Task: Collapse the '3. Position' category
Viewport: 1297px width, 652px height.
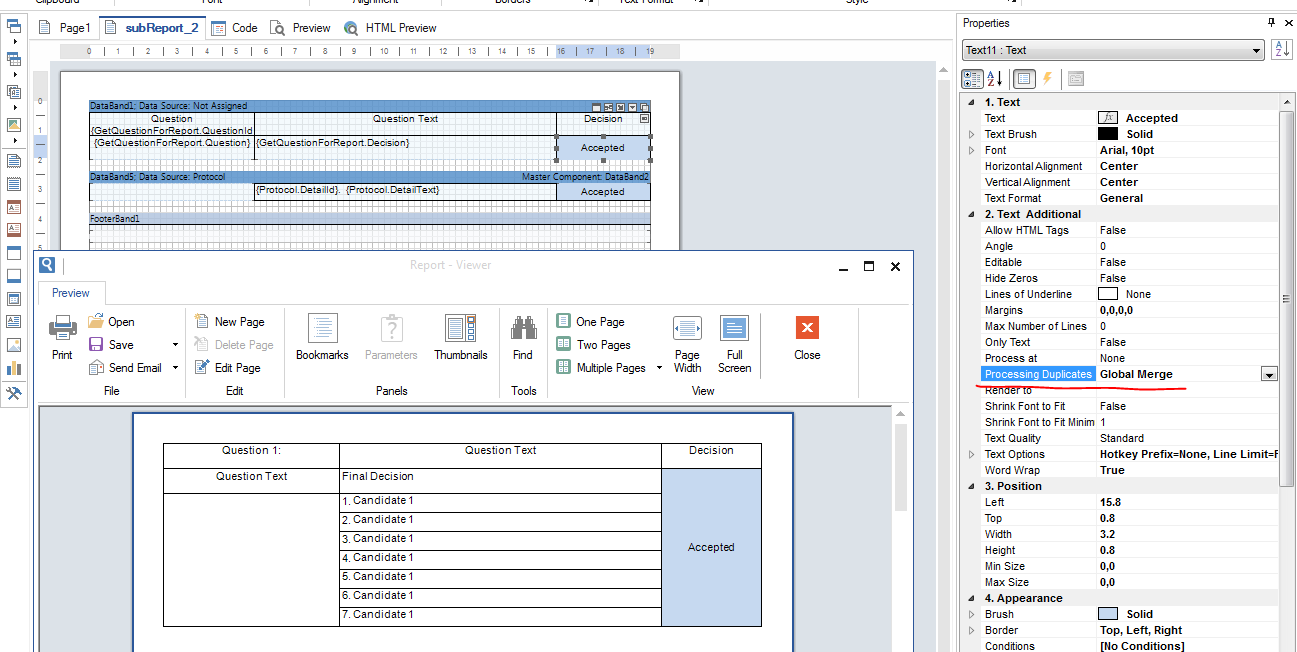Action: [x=971, y=486]
